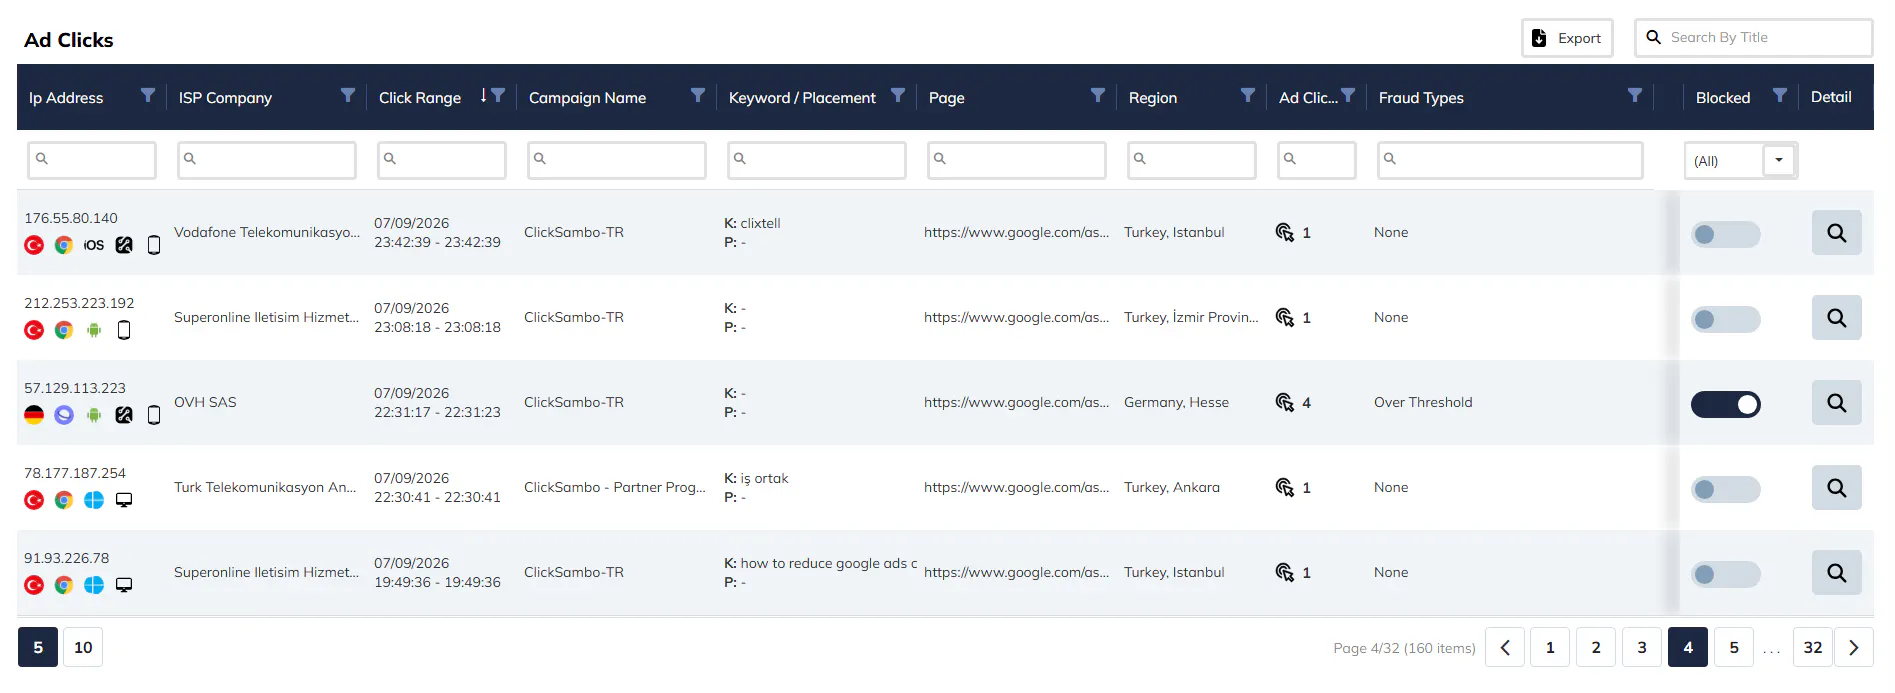View details for IP 57.129.113.223
1895x693 pixels.
(1837, 403)
